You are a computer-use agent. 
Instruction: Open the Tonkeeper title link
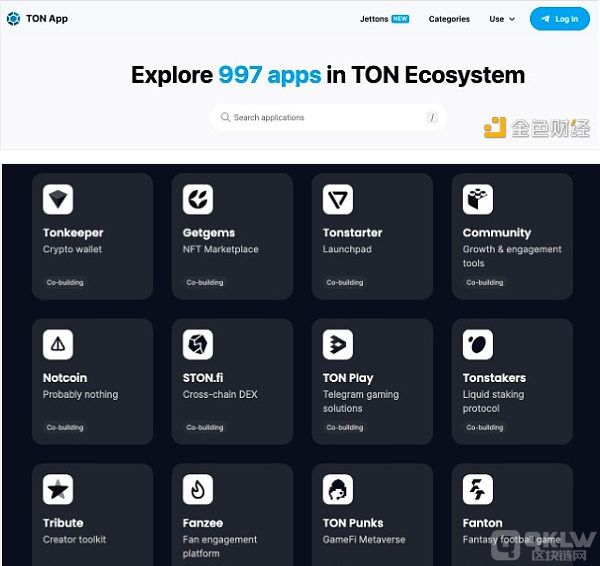73,233
